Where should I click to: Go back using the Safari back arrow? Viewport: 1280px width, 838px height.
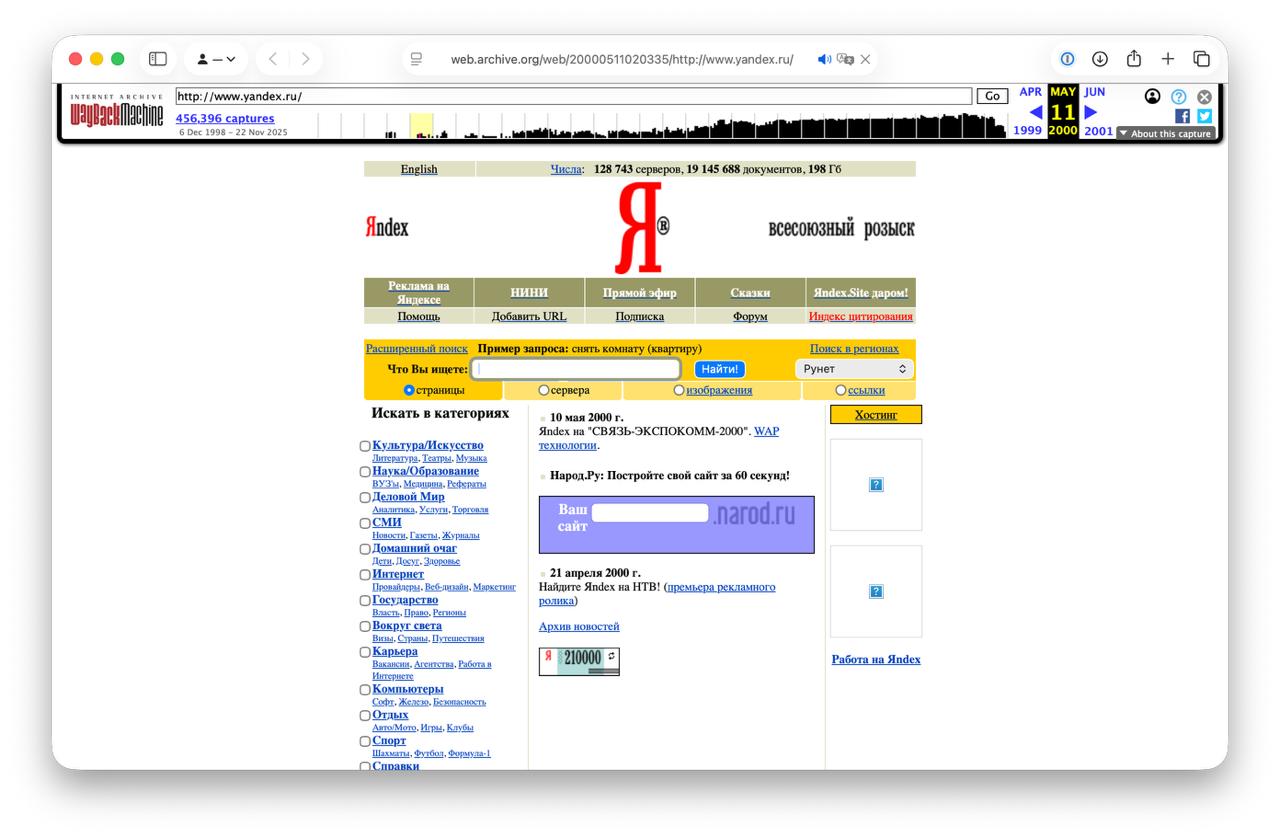coord(273,59)
